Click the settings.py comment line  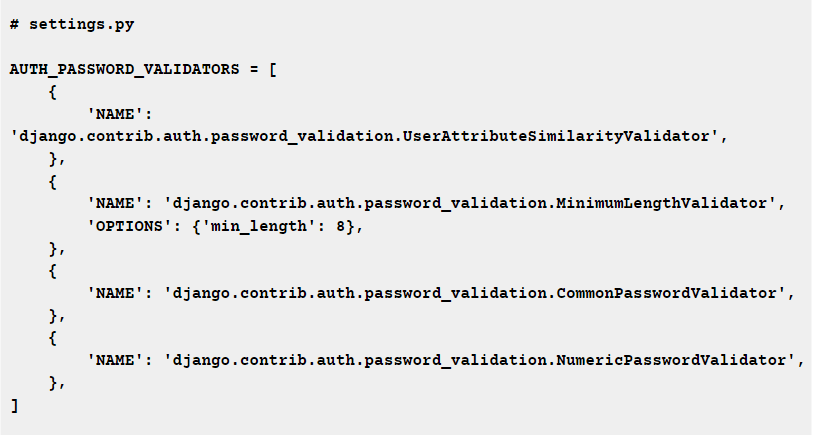[x=72, y=24]
